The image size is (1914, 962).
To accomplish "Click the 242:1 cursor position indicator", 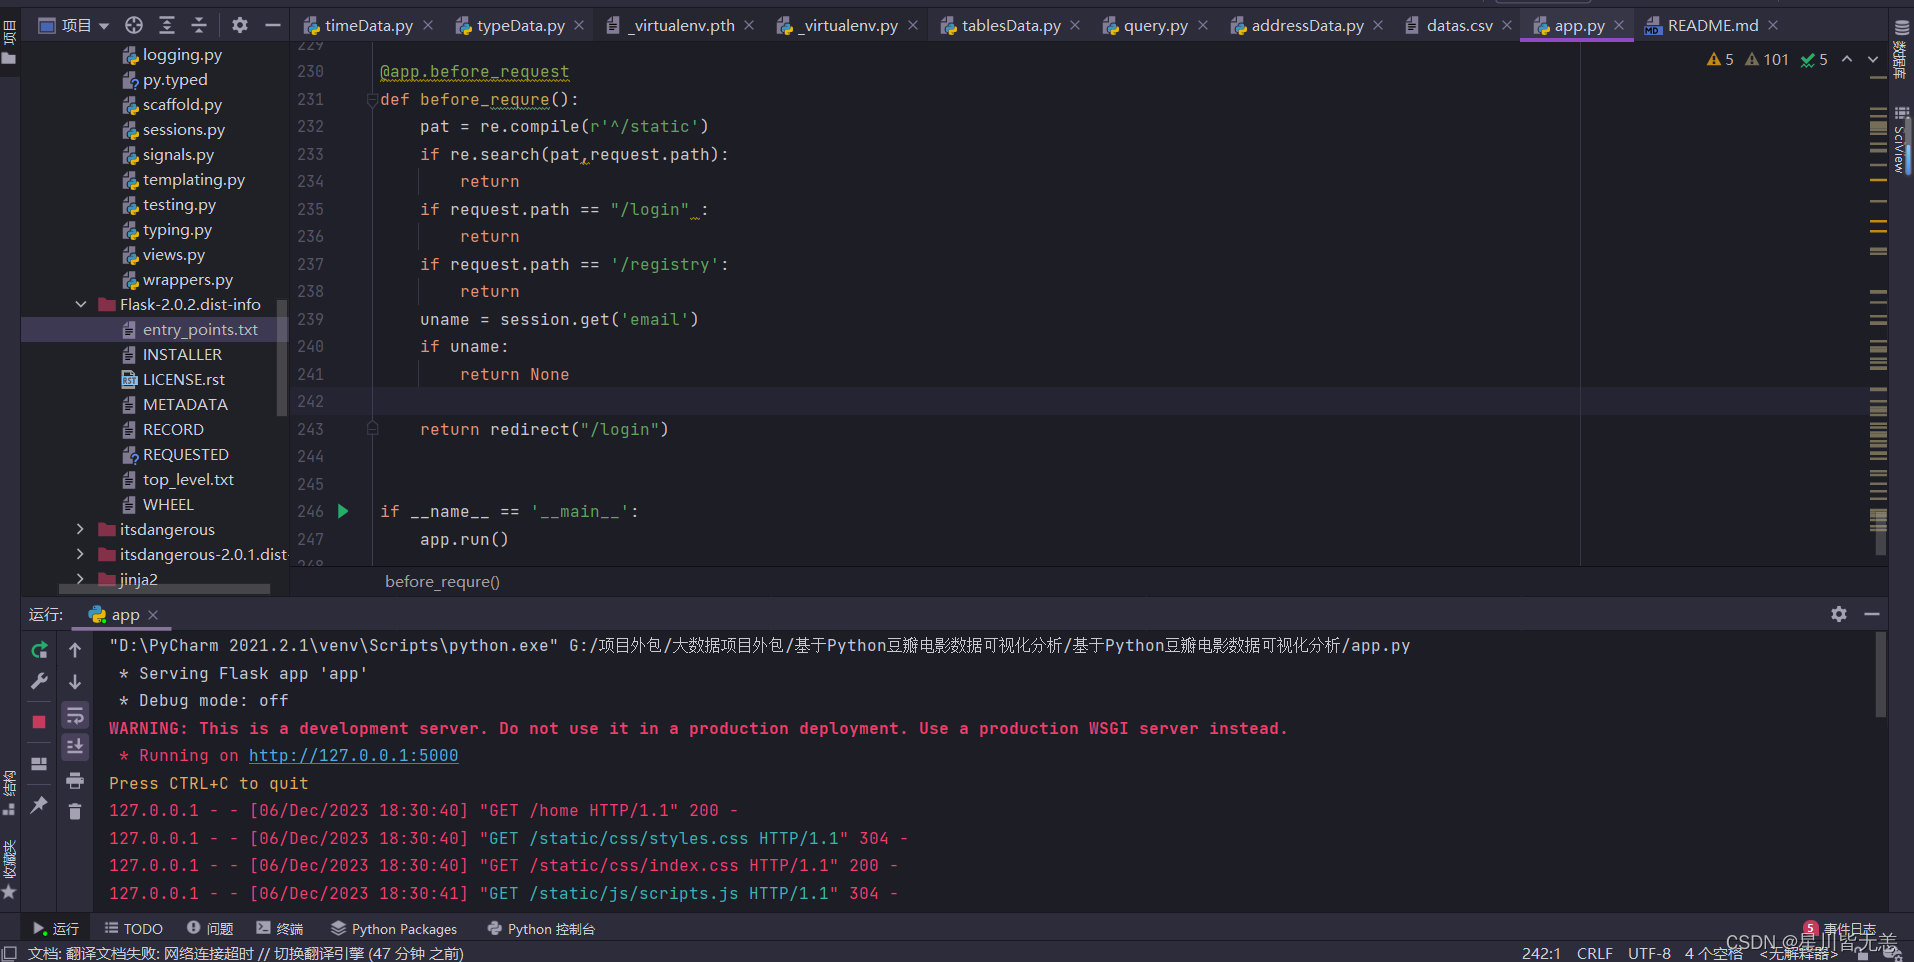I will (x=1541, y=953).
